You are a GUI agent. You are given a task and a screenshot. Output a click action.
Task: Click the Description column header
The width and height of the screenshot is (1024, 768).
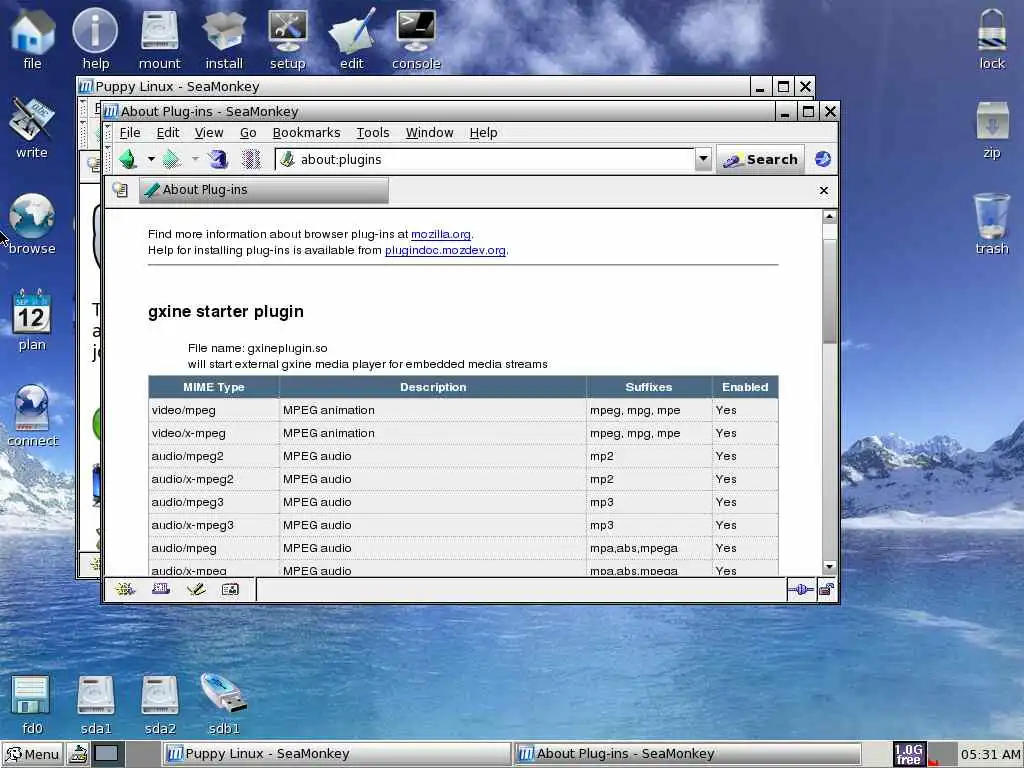[433, 387]
